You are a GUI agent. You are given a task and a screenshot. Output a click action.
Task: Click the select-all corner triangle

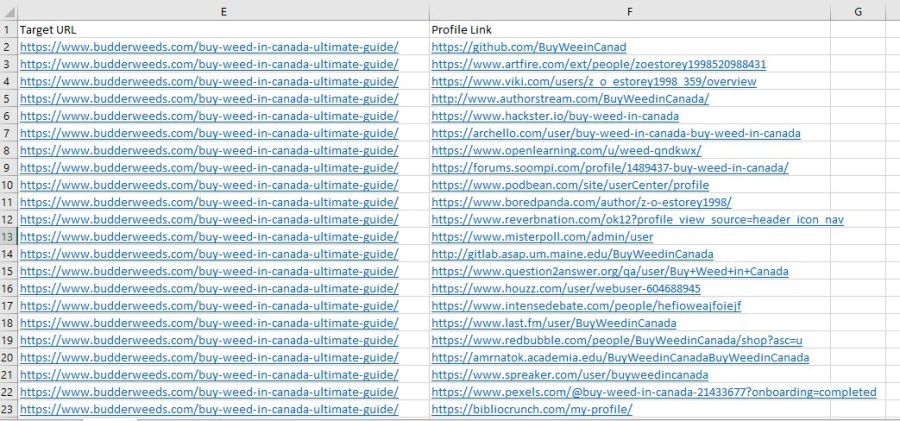(x=9, y=11)
